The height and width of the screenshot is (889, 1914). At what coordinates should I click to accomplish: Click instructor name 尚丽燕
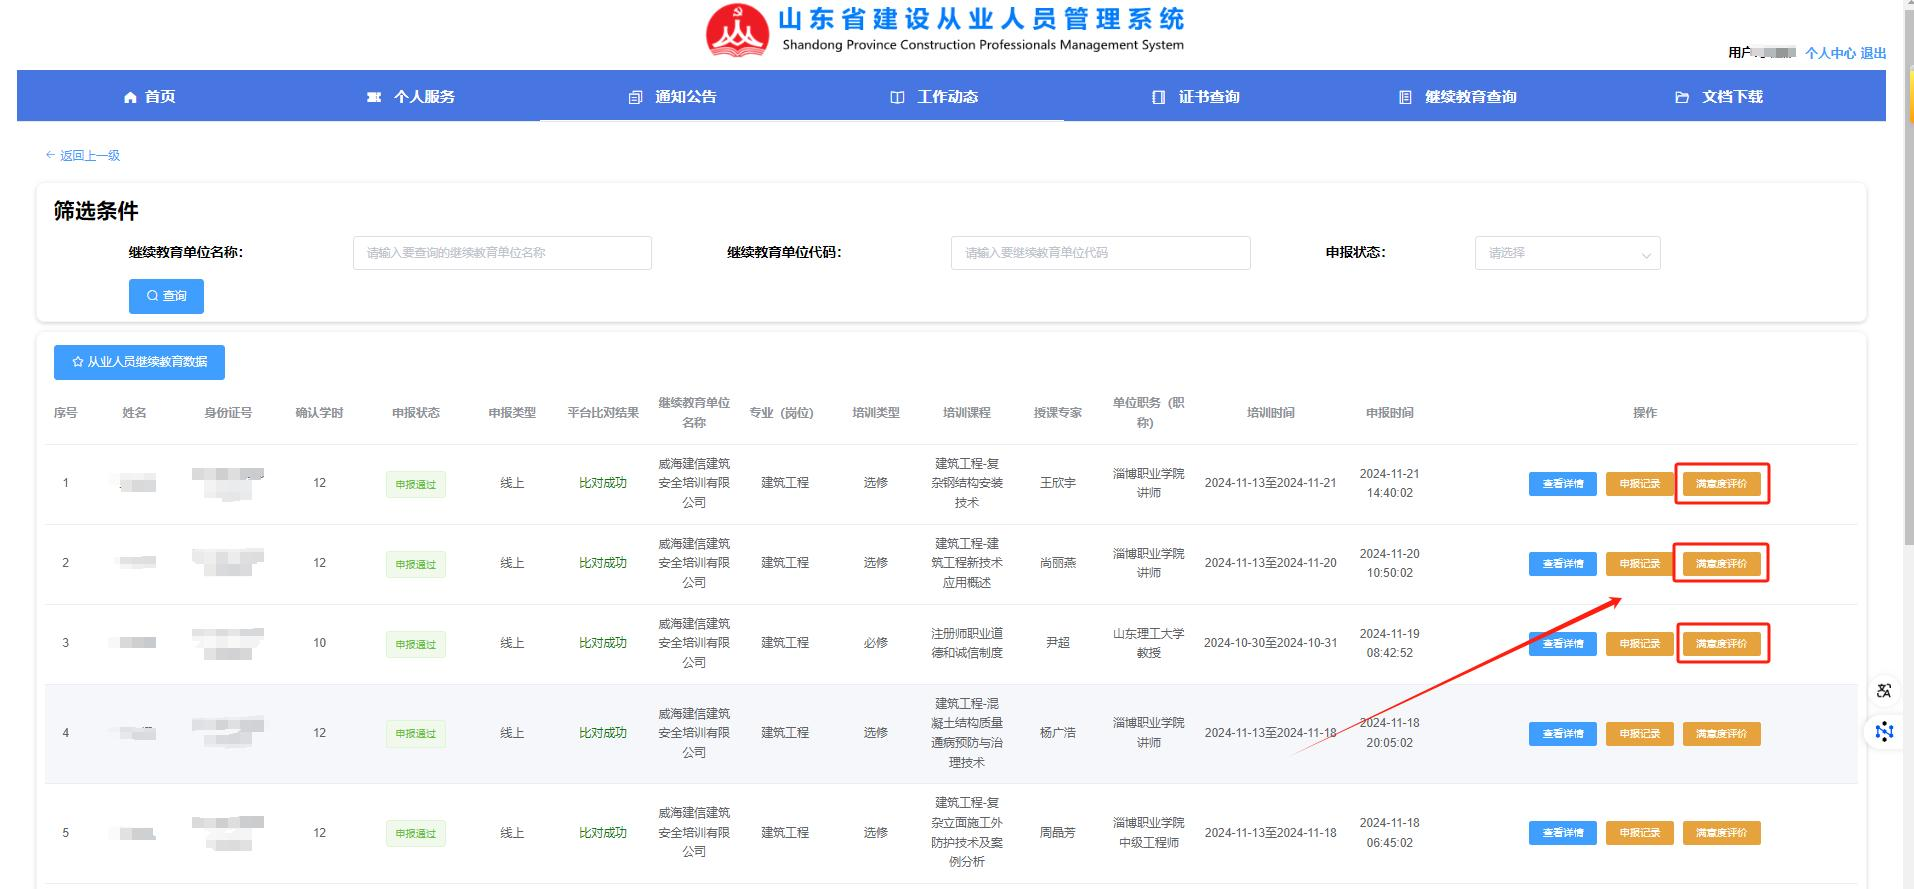[1057, 563]
